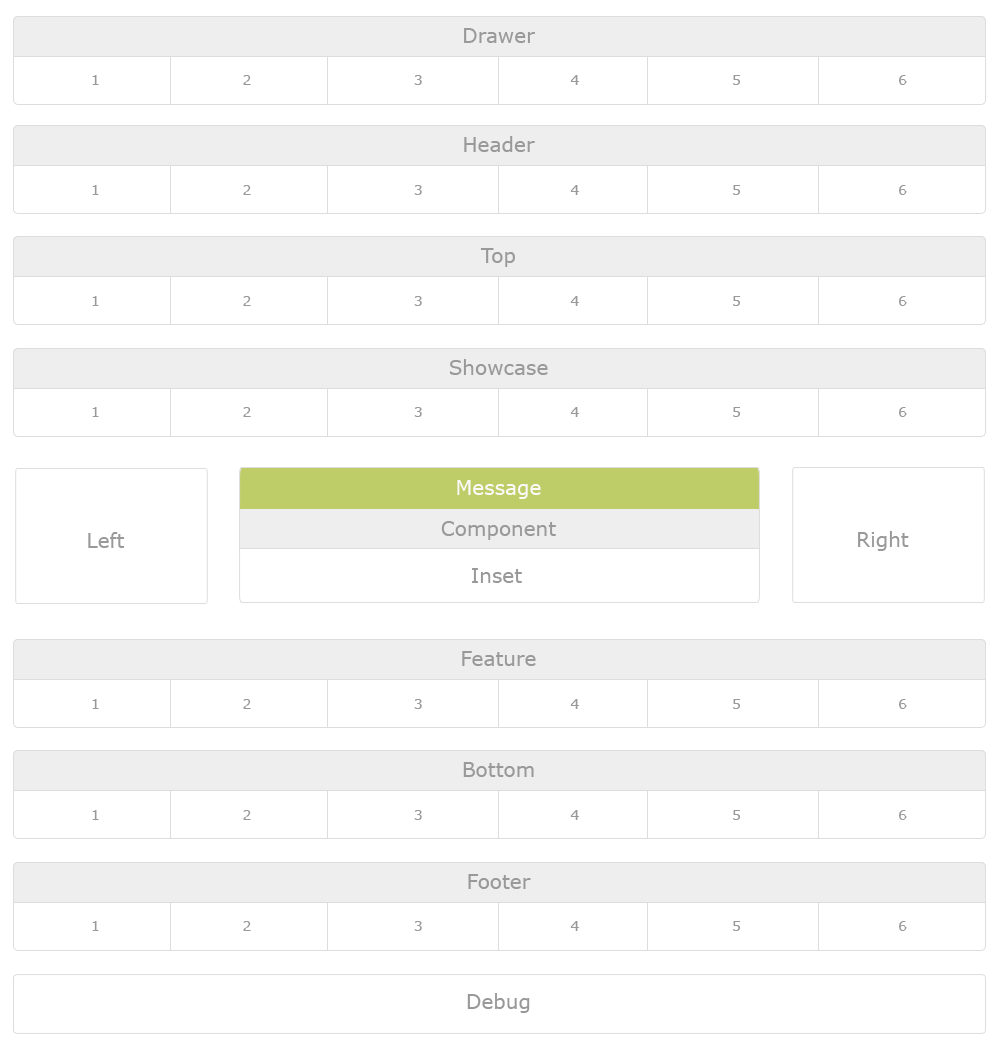Select the Header section title bar
The width and height of the screenshot is (1000, 1056).
click(x=498, y=146)
